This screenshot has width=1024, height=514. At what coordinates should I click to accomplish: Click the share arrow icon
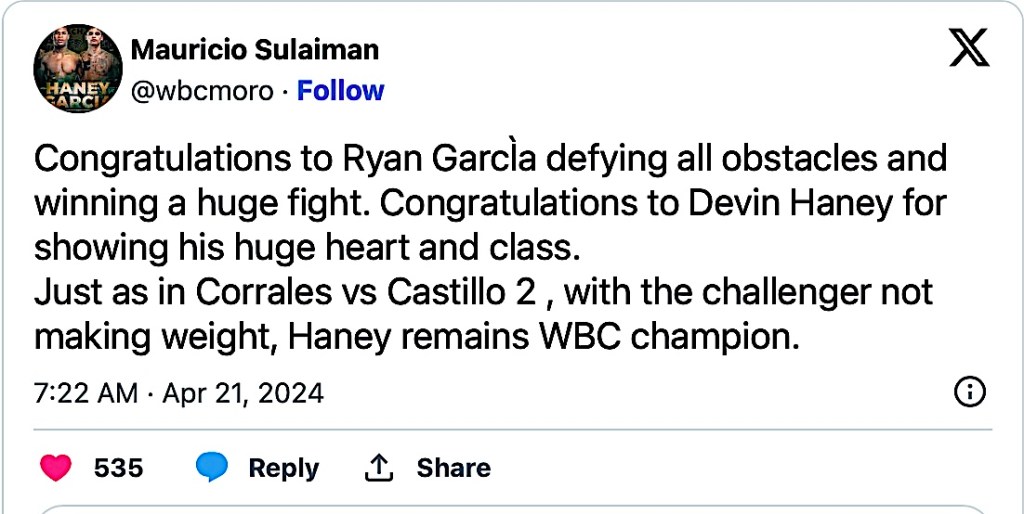coord(378,467)
